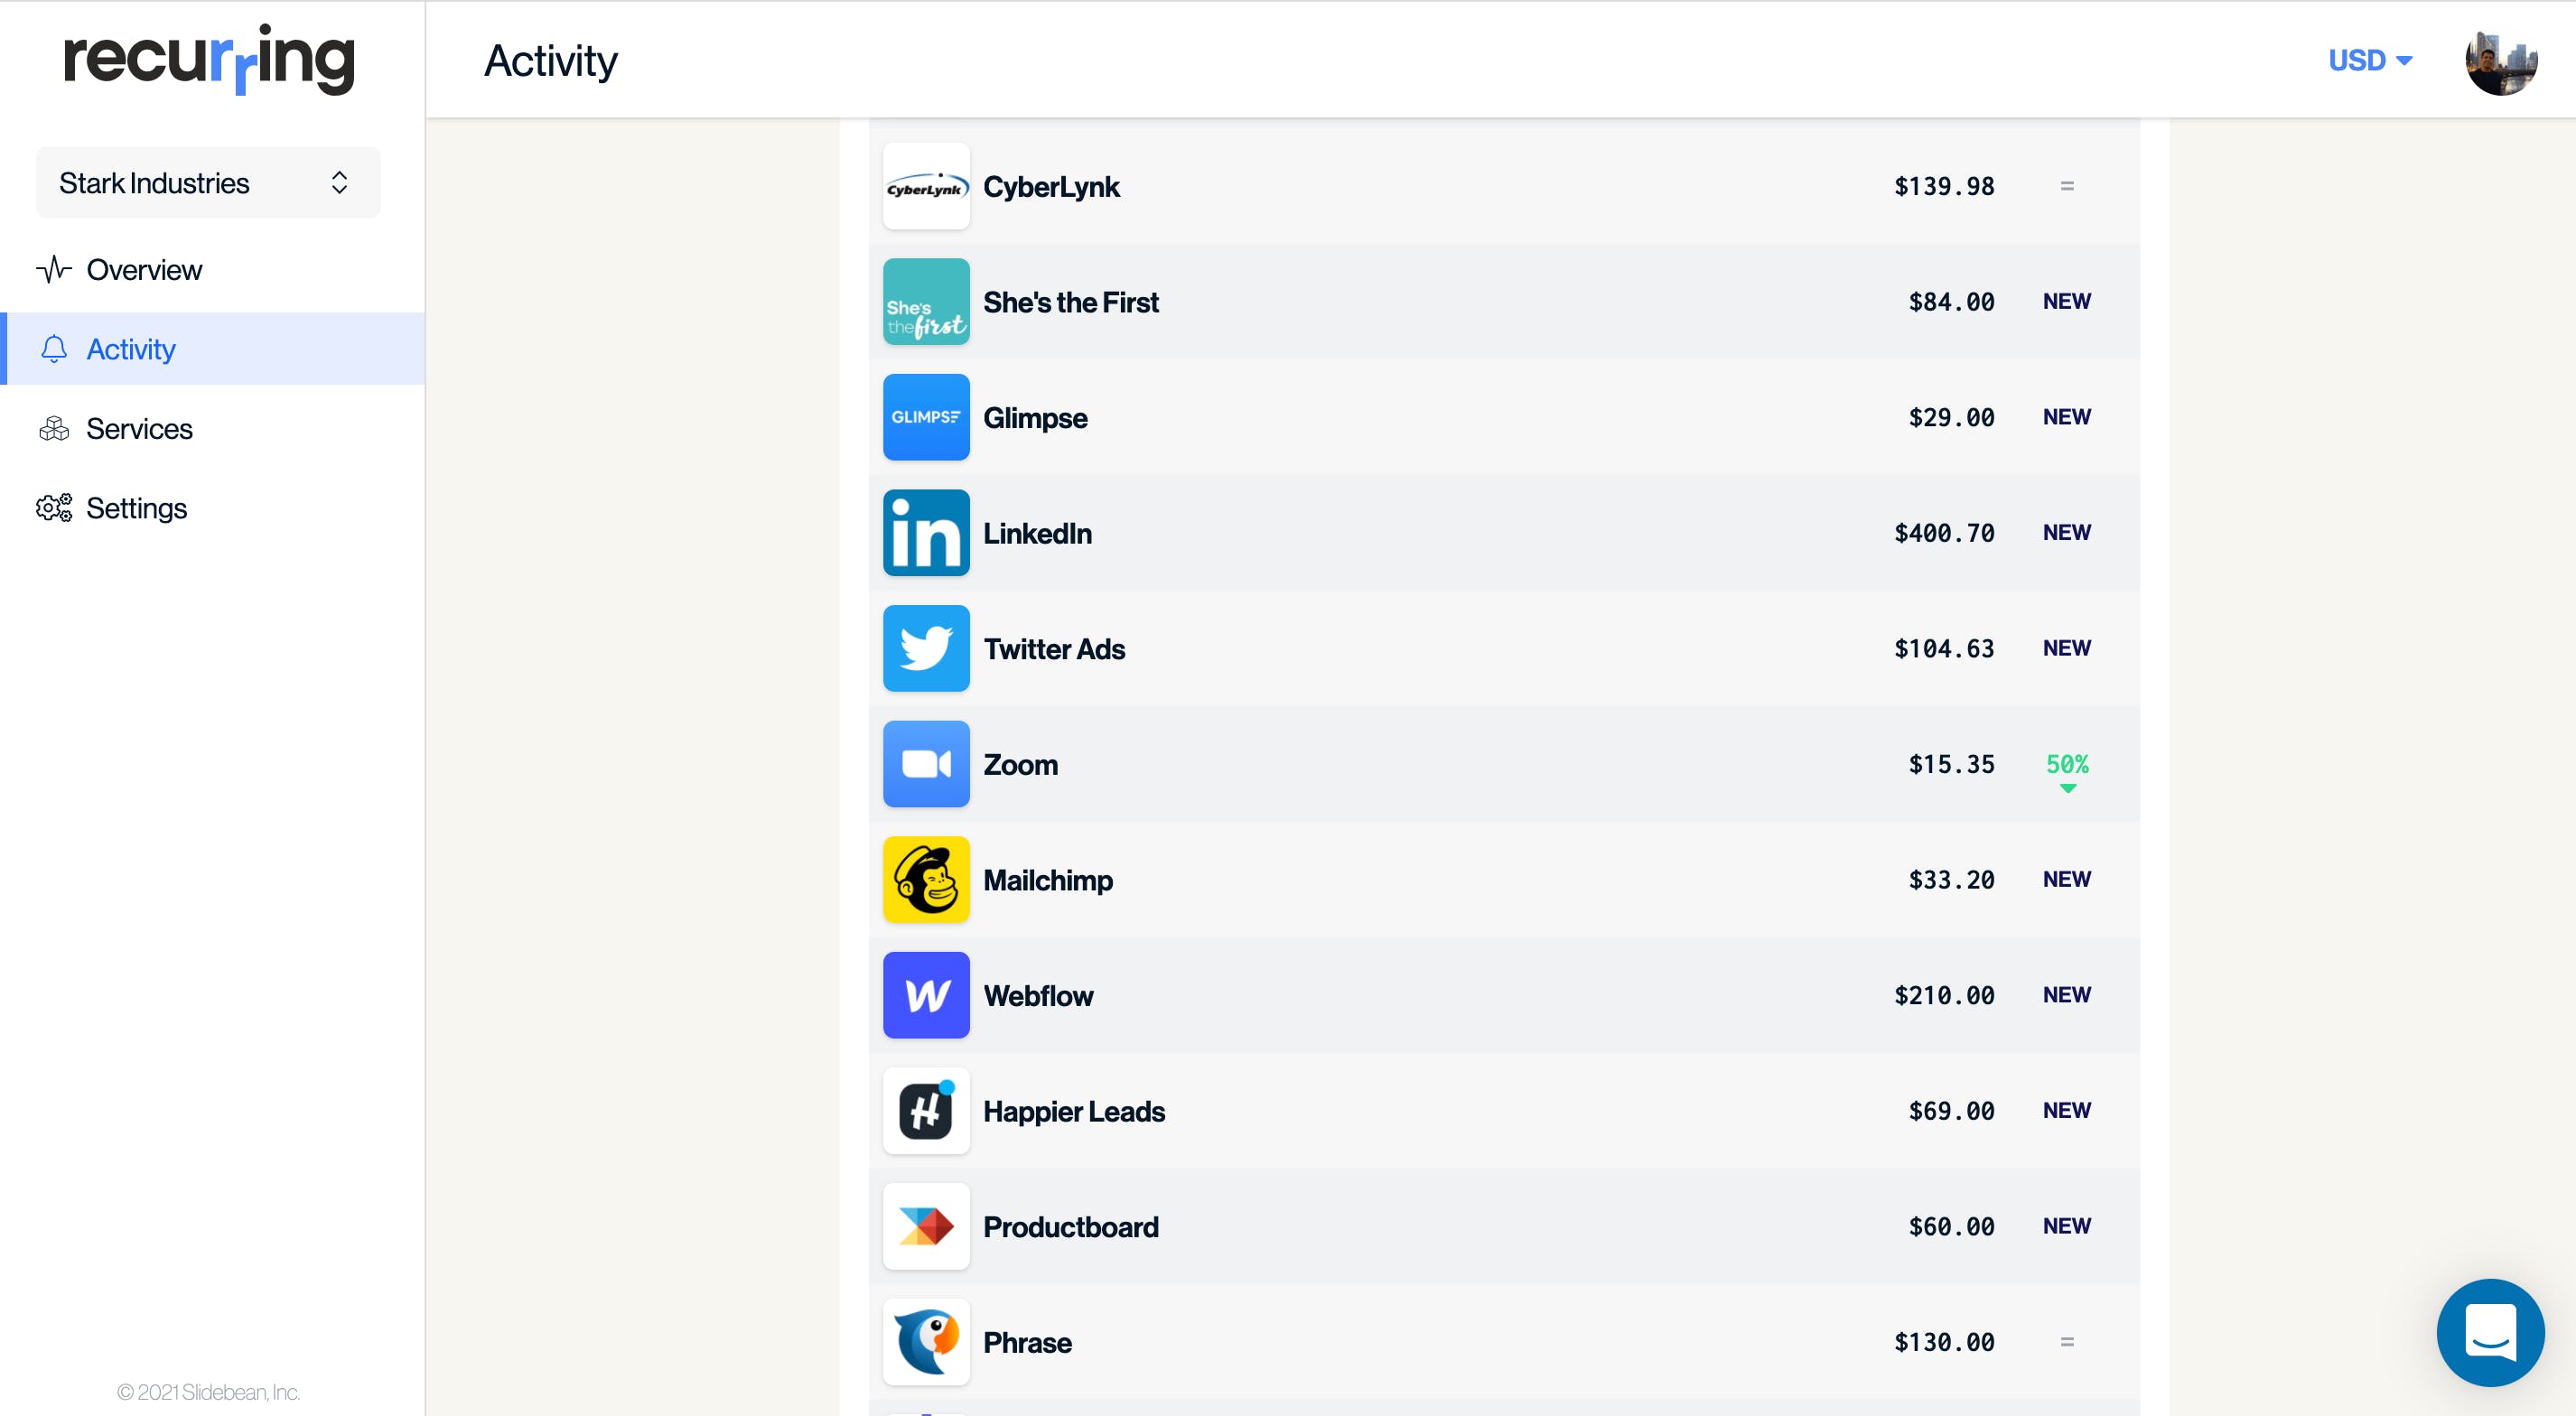Image resolution: width=2576 pixels, height=1416 pixels.
Task: Click the Mailchimp monkey logo icon
Action: (926, 880)
